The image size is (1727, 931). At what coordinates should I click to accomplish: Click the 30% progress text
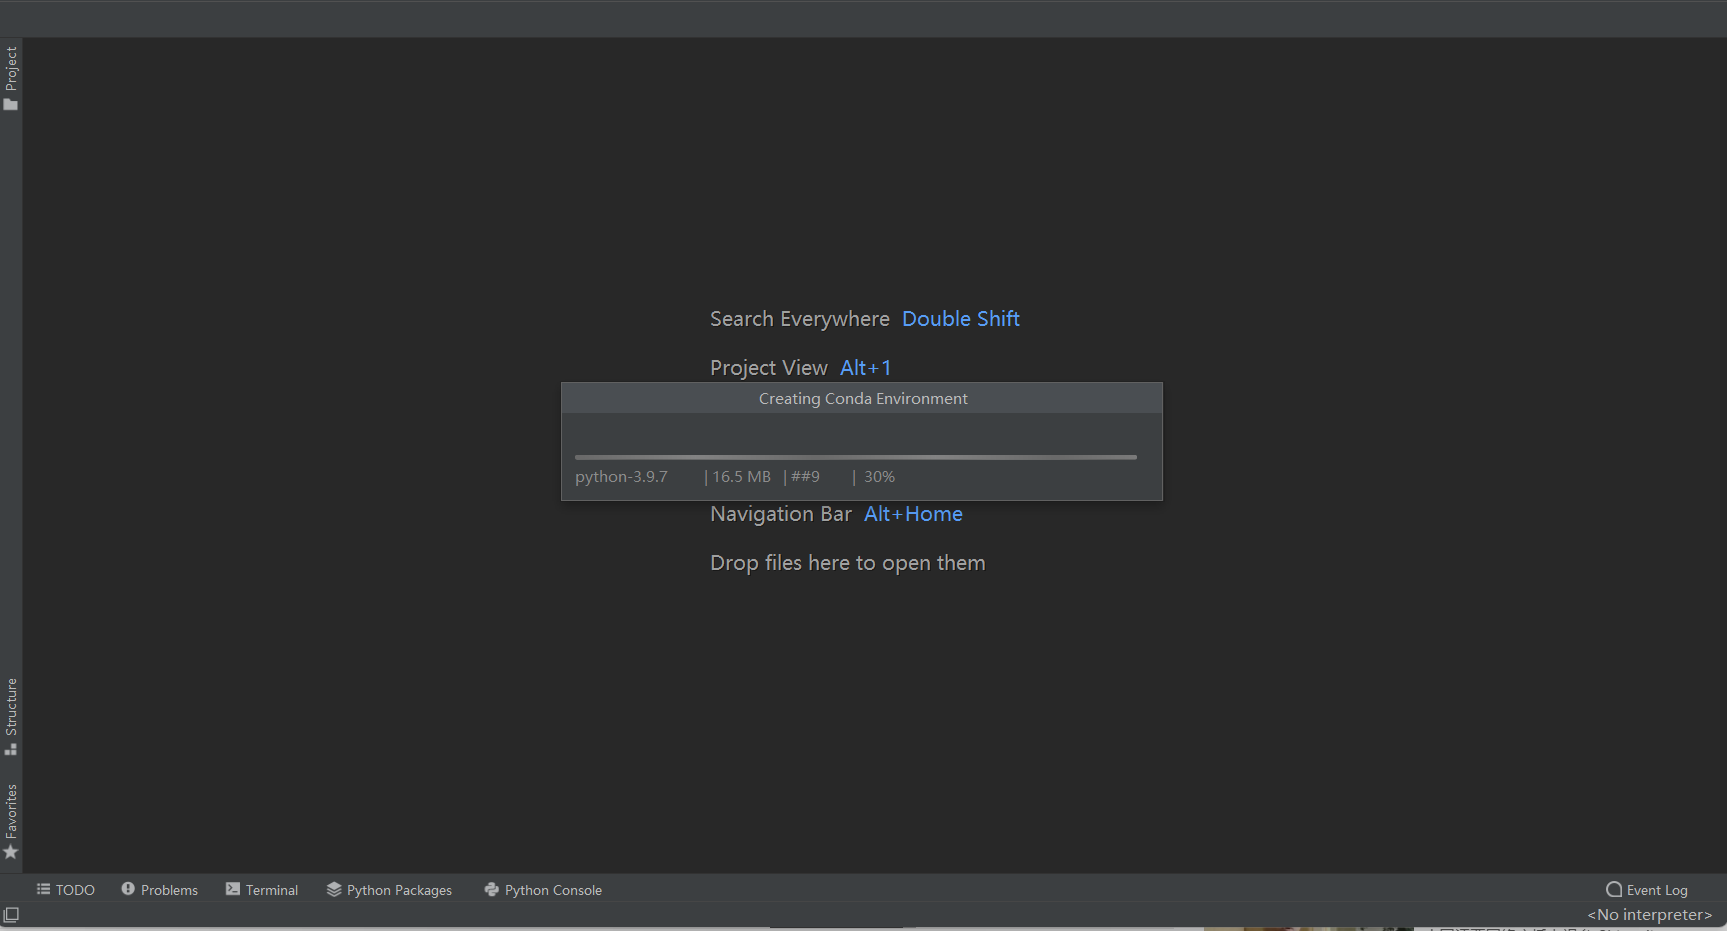coord(879,477)
